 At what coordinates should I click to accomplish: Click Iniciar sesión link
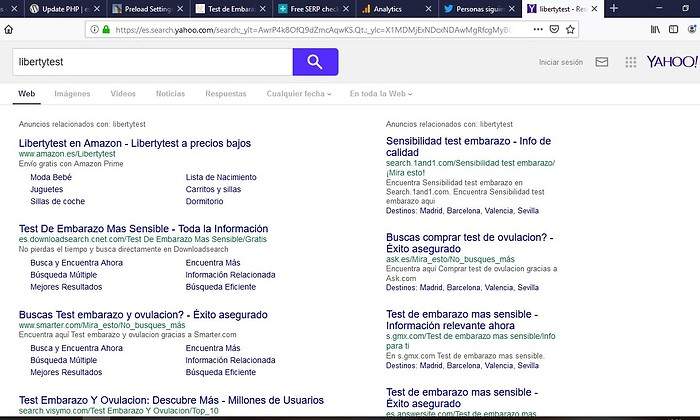(x=561, y=62)
